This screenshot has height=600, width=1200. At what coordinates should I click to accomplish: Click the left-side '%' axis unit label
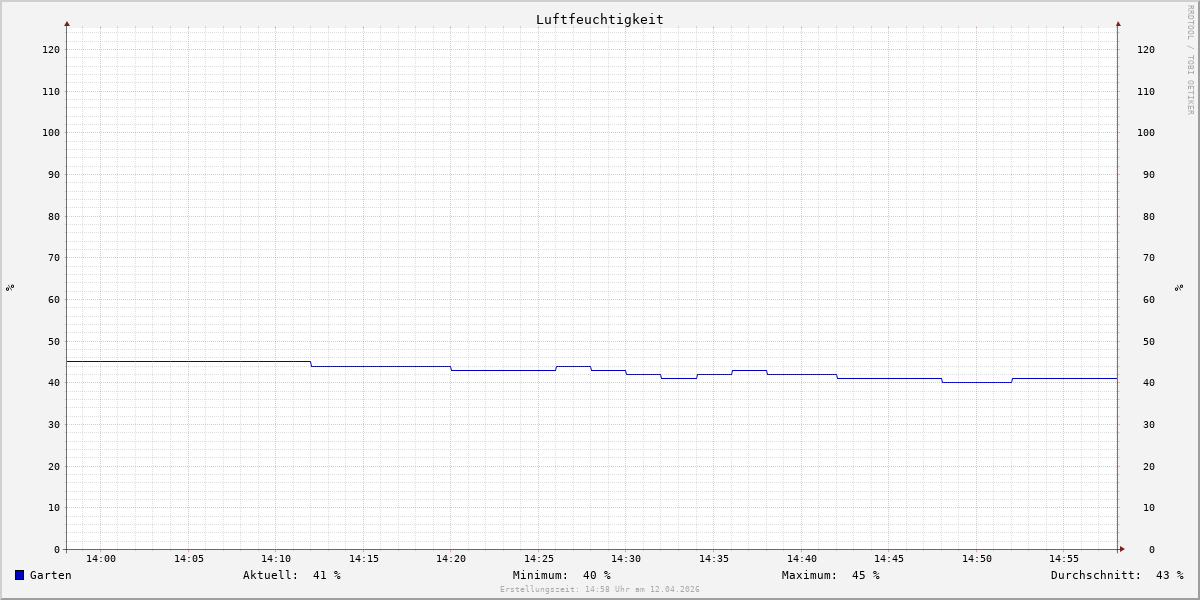[x=10, y=287]
